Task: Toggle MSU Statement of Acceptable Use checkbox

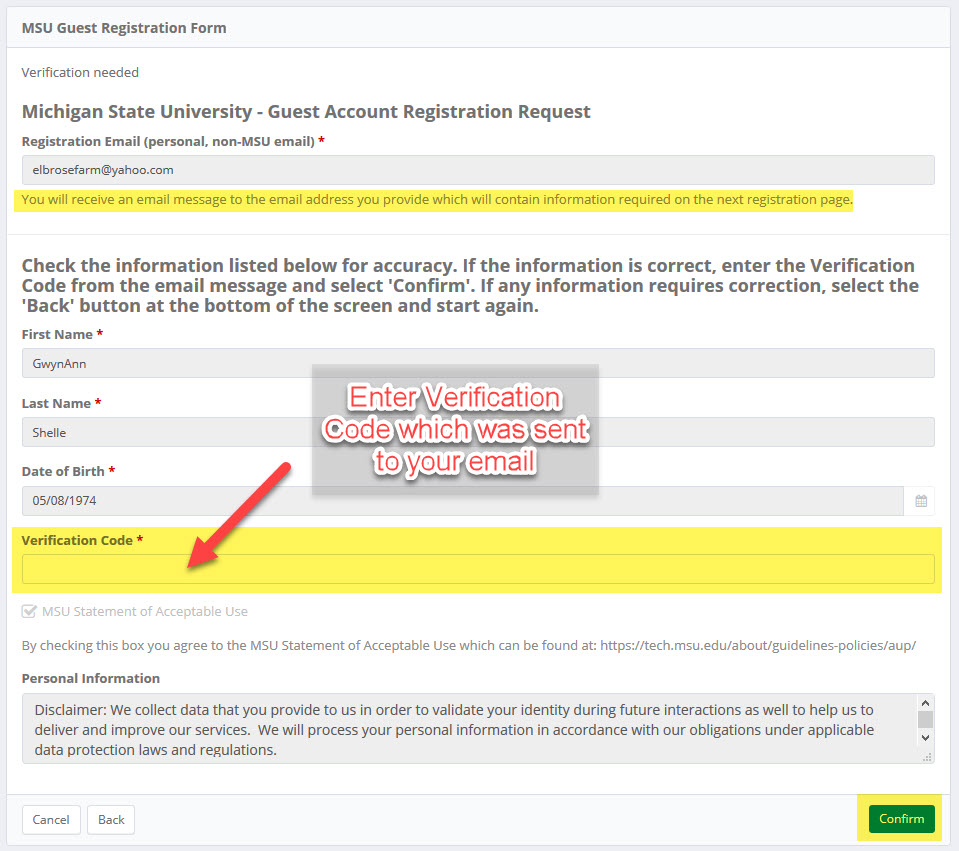Action: coord(29,611)
